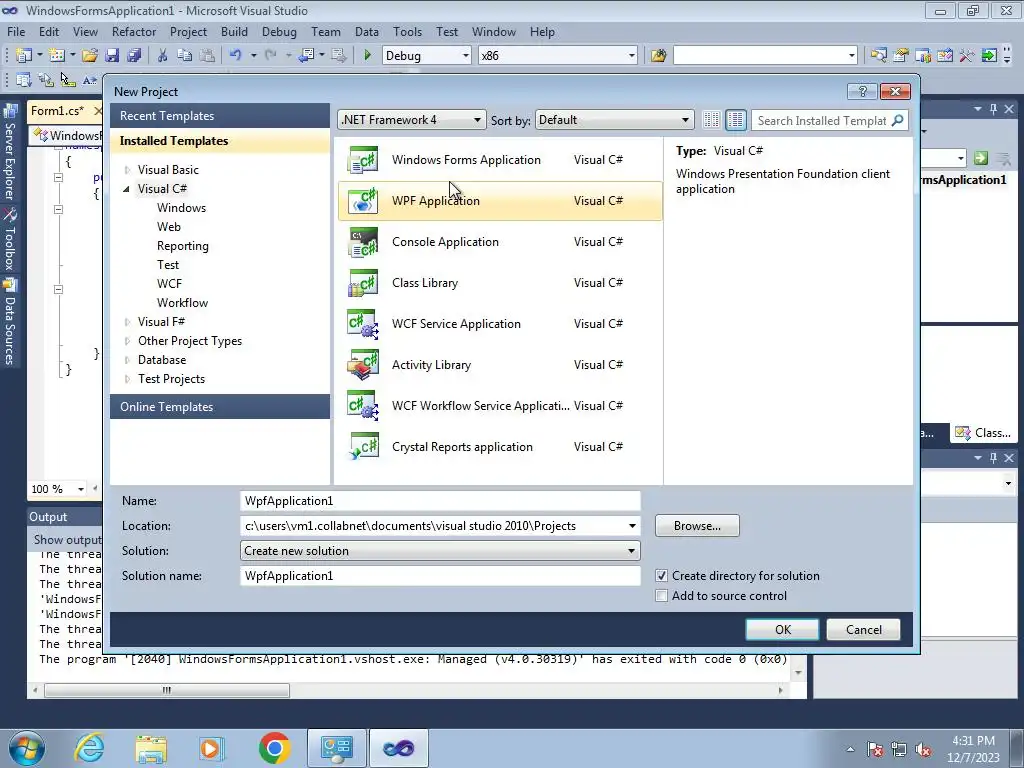
Task: Click the Save floppy disk icon
Action: 112,56
